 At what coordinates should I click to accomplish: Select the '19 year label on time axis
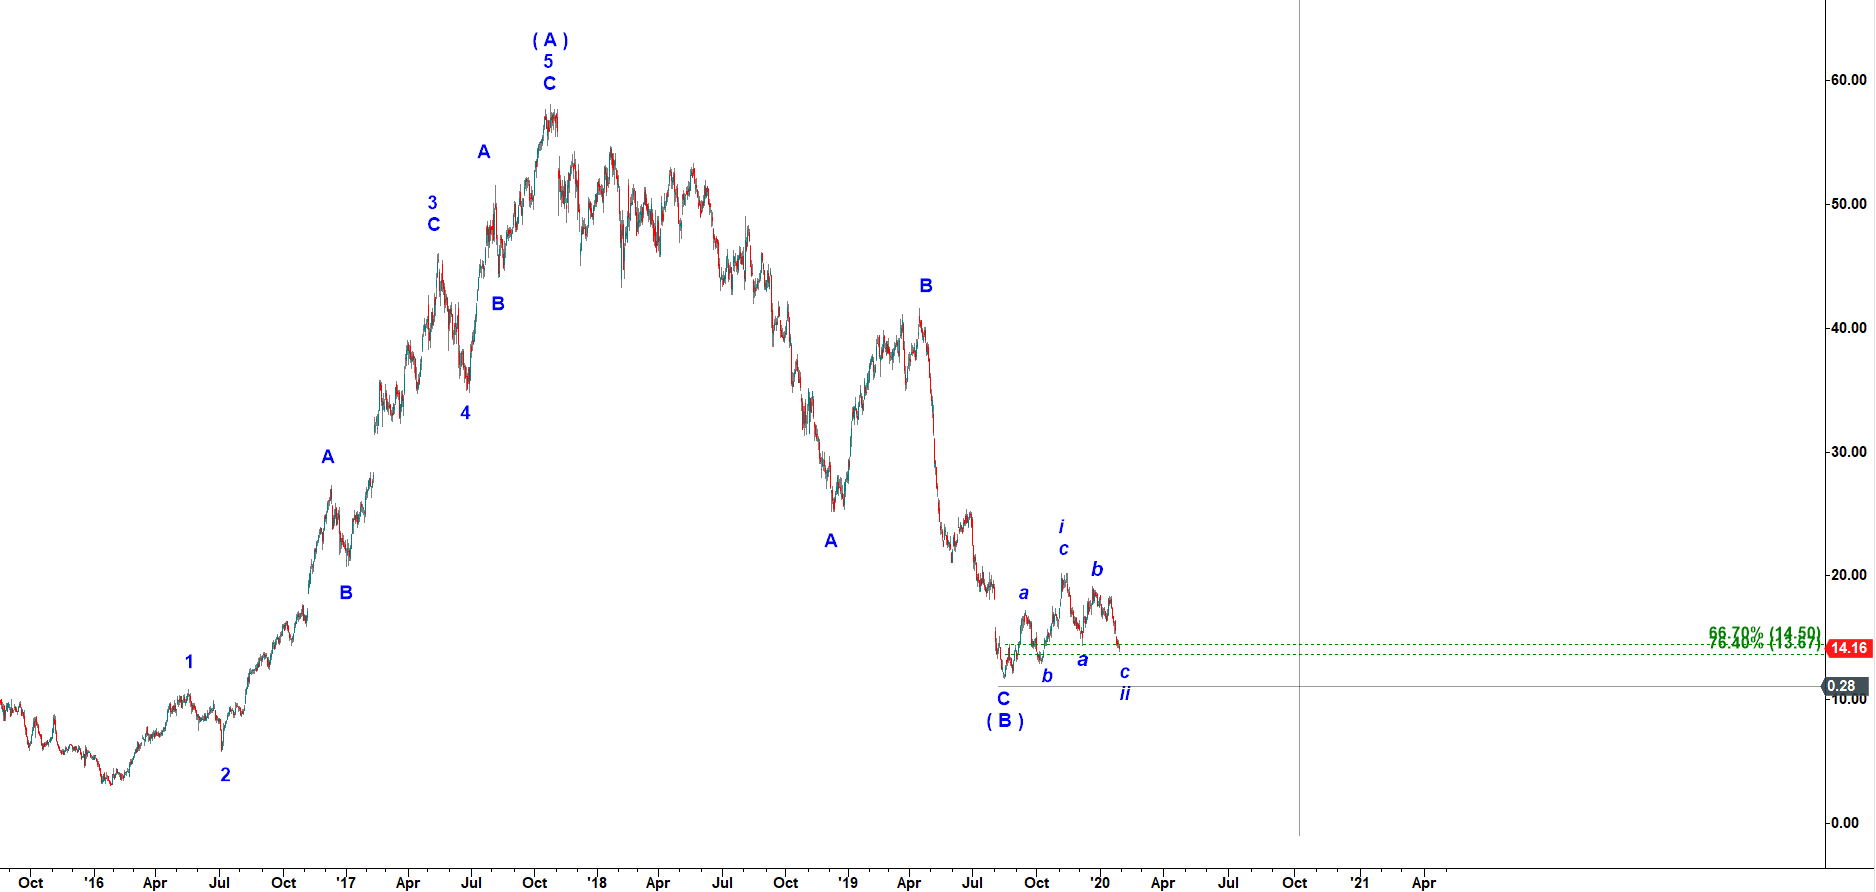pyautogui.click(x=847, y=882)
